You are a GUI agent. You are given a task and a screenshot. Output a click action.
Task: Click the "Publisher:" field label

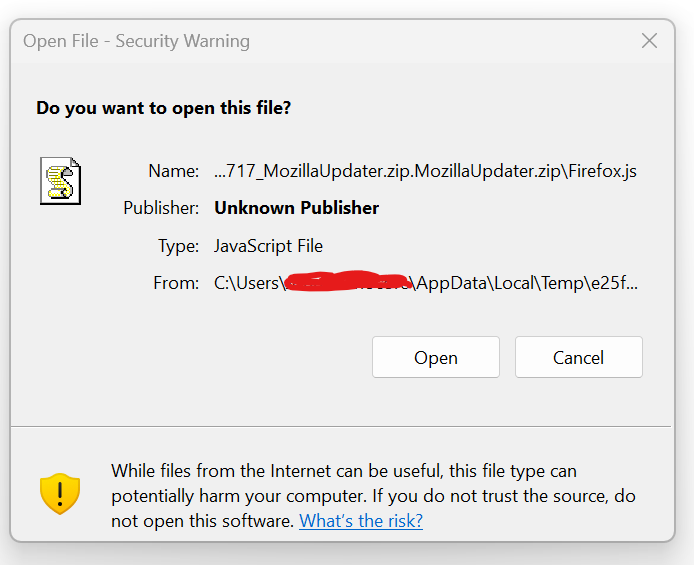pyautogui.click(x=161, y=208)
